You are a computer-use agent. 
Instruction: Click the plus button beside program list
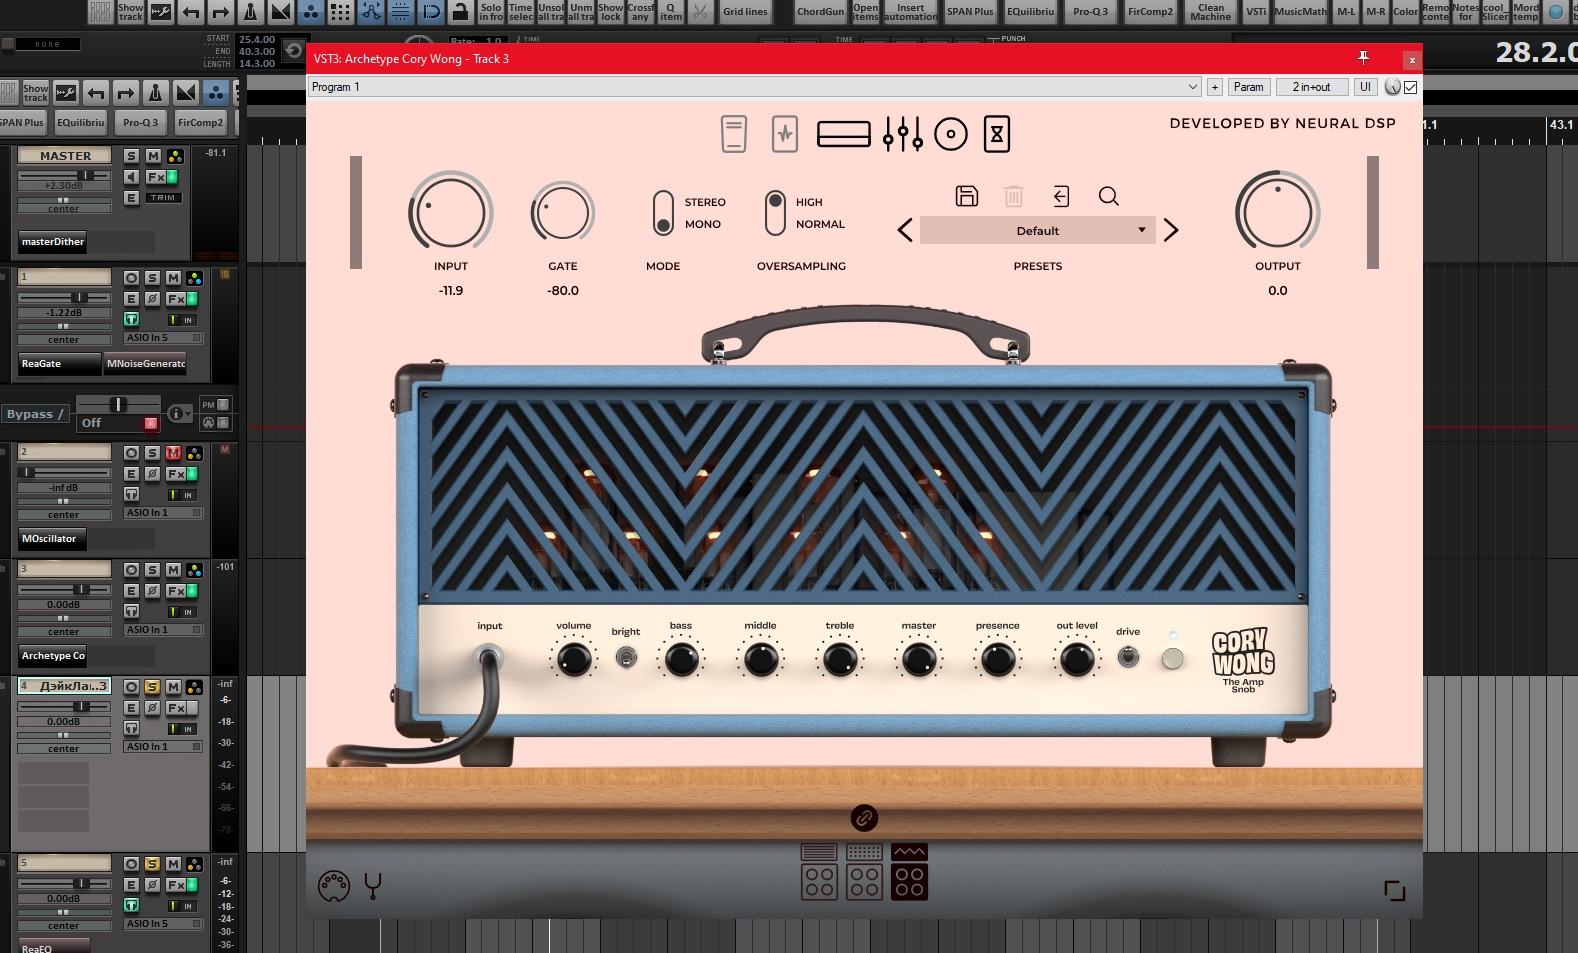(1215, 87)
